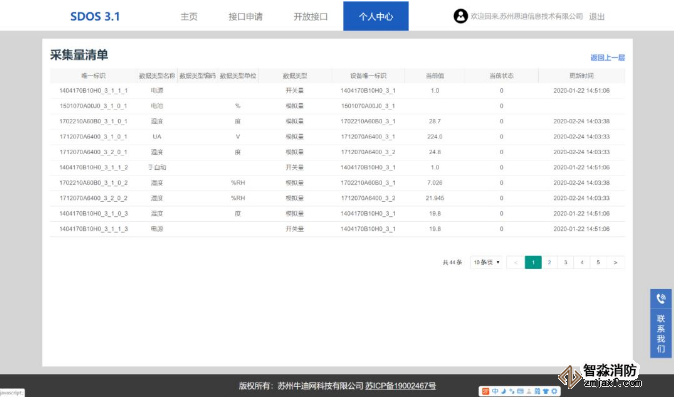Image resolution: width=674 pixels, height=398 pixels.
Task: Click the UA data type name cell
Action: (157, 137)
